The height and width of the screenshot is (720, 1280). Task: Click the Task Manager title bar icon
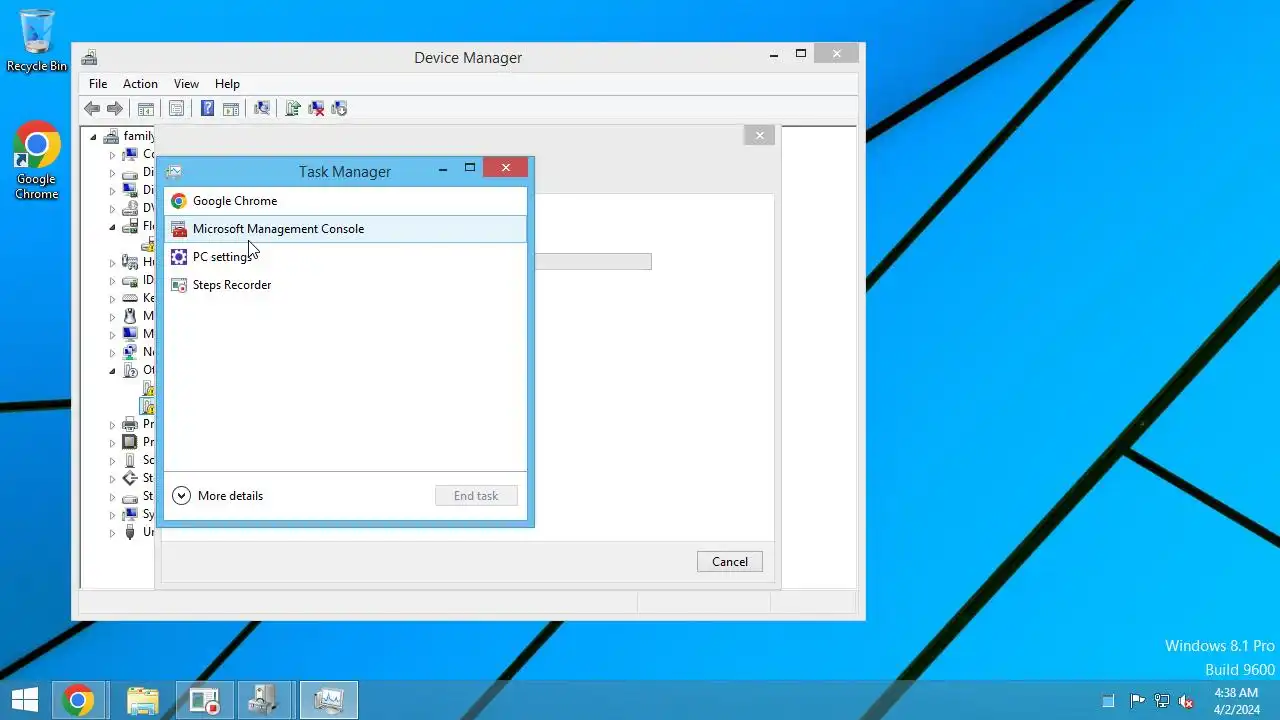pos(174,172)
